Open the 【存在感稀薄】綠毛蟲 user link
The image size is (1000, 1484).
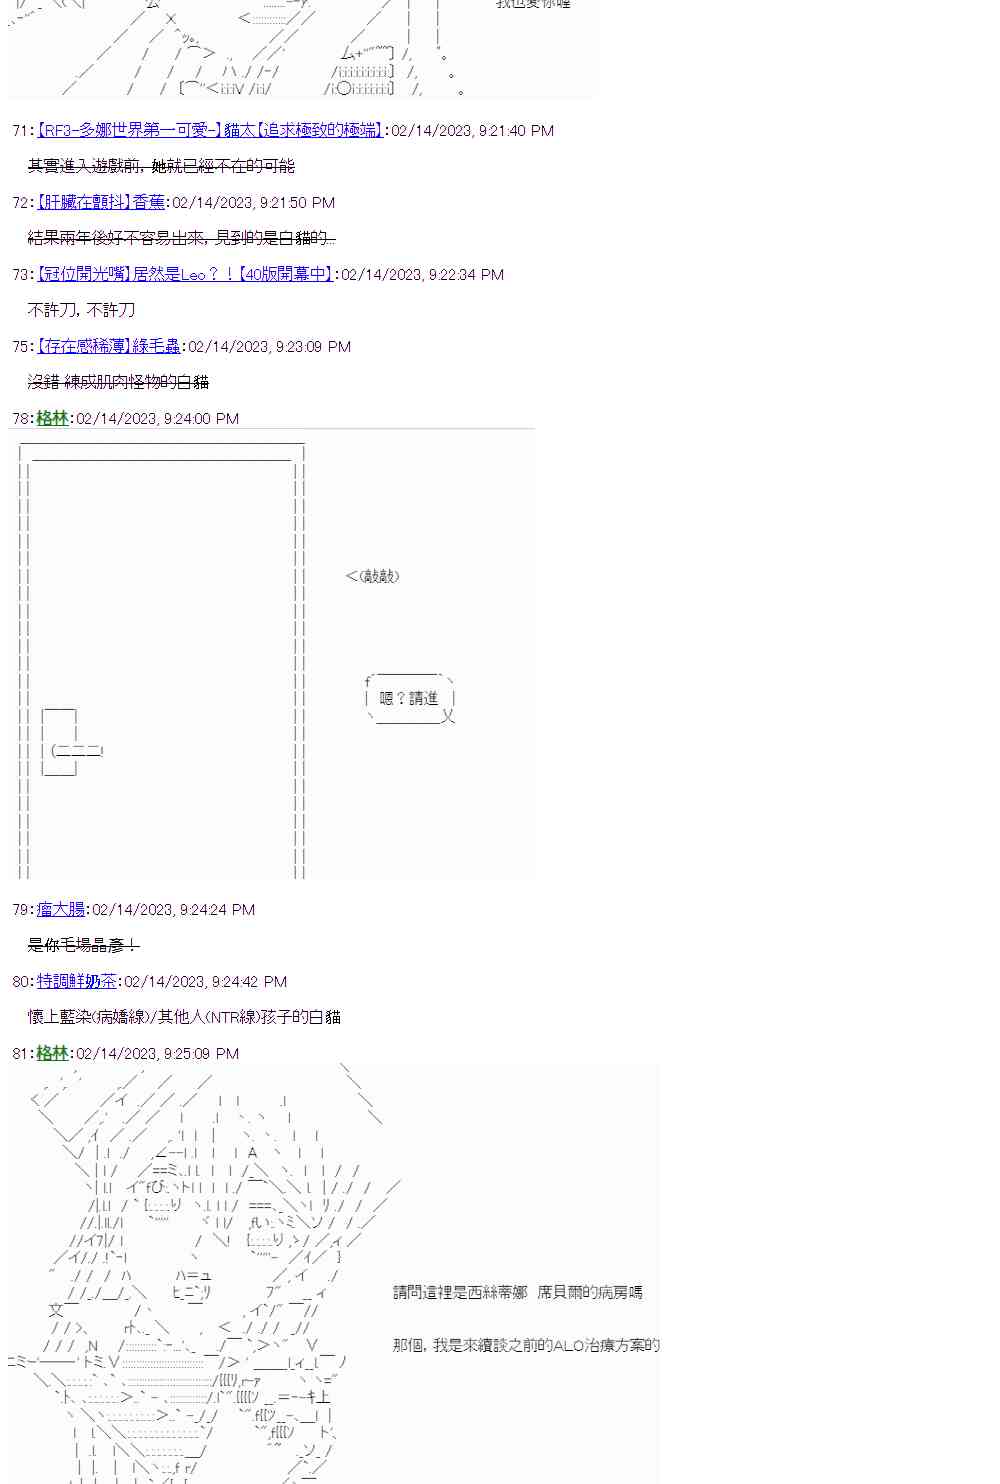(x=109, y=346)
